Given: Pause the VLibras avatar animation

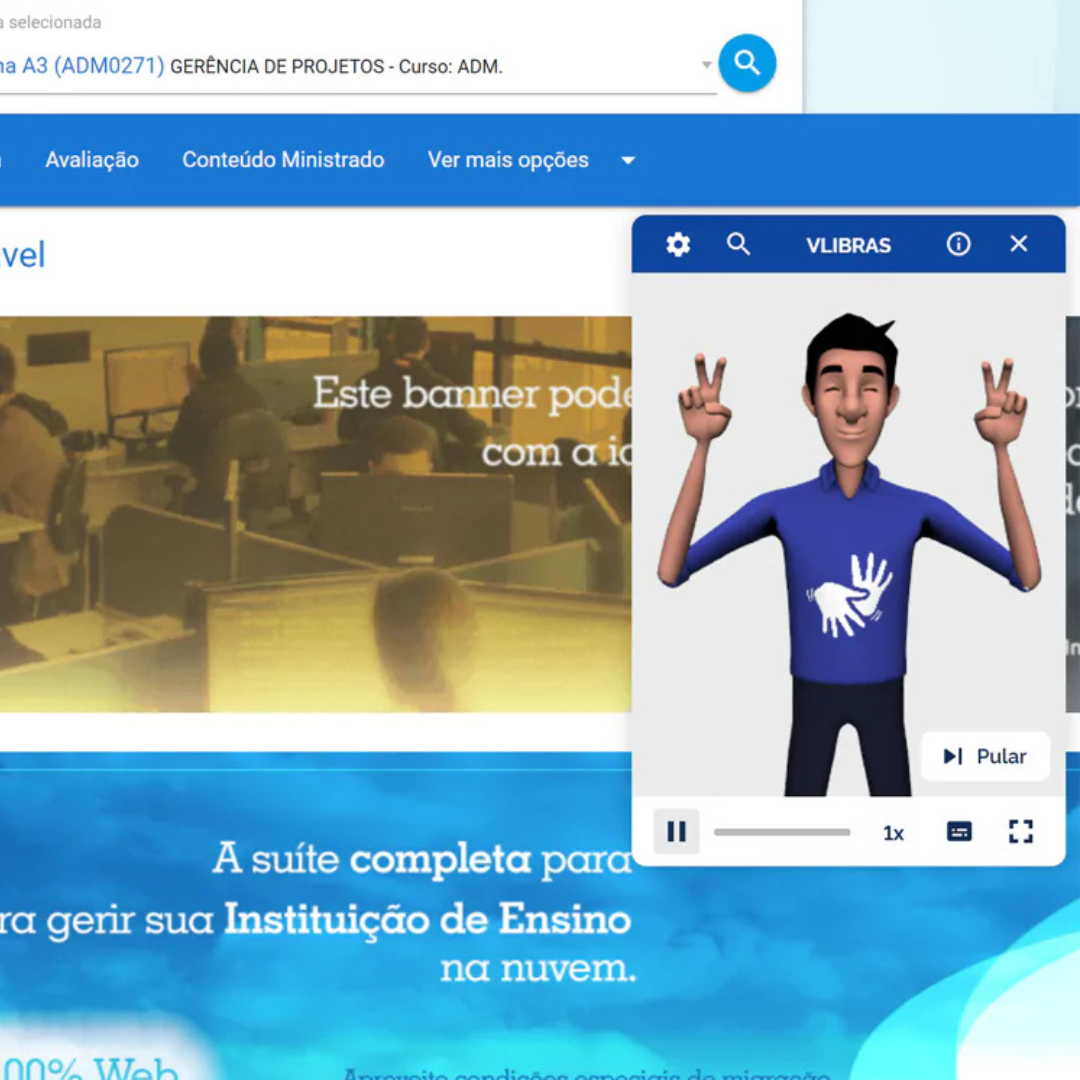Looking at the screenshot, I should click(x=676, y=831).
